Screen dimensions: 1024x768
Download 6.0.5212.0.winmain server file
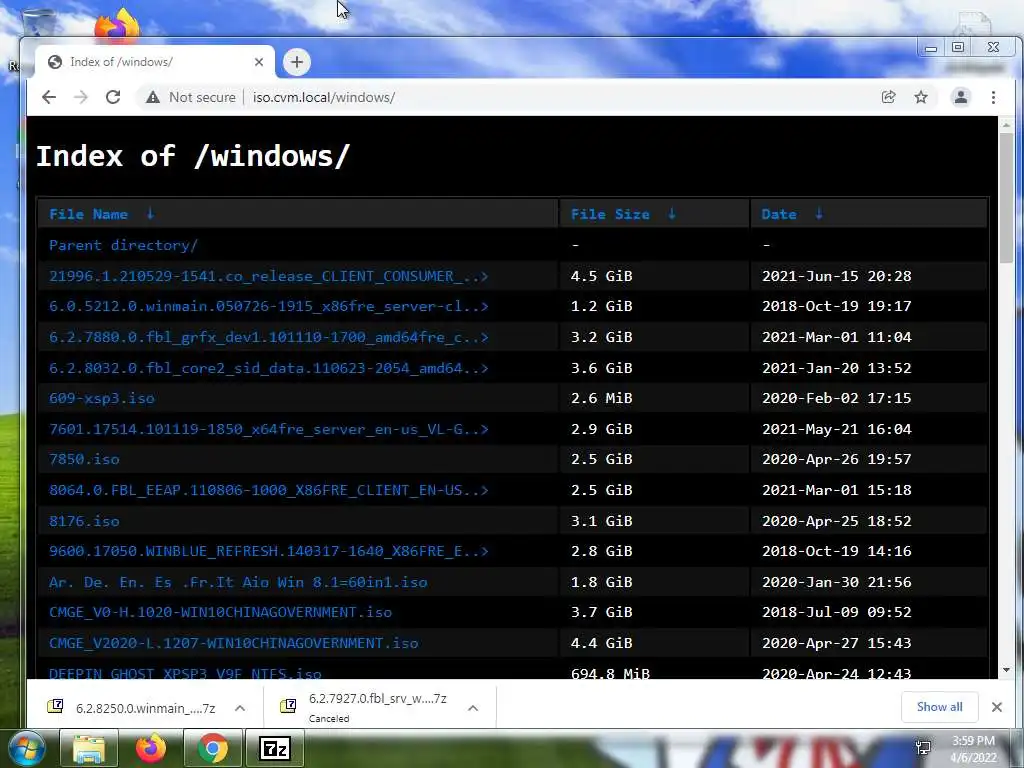[x=268, y=306]
